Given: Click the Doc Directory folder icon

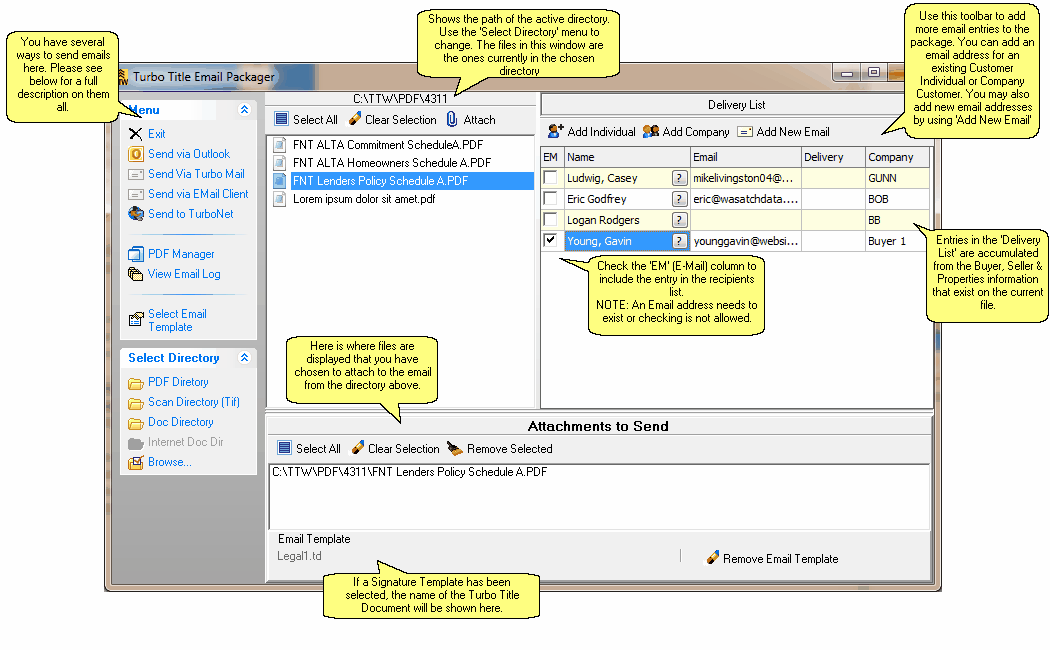Looking at the screenshot, I should pyautogui.click(x=136, y=423).
